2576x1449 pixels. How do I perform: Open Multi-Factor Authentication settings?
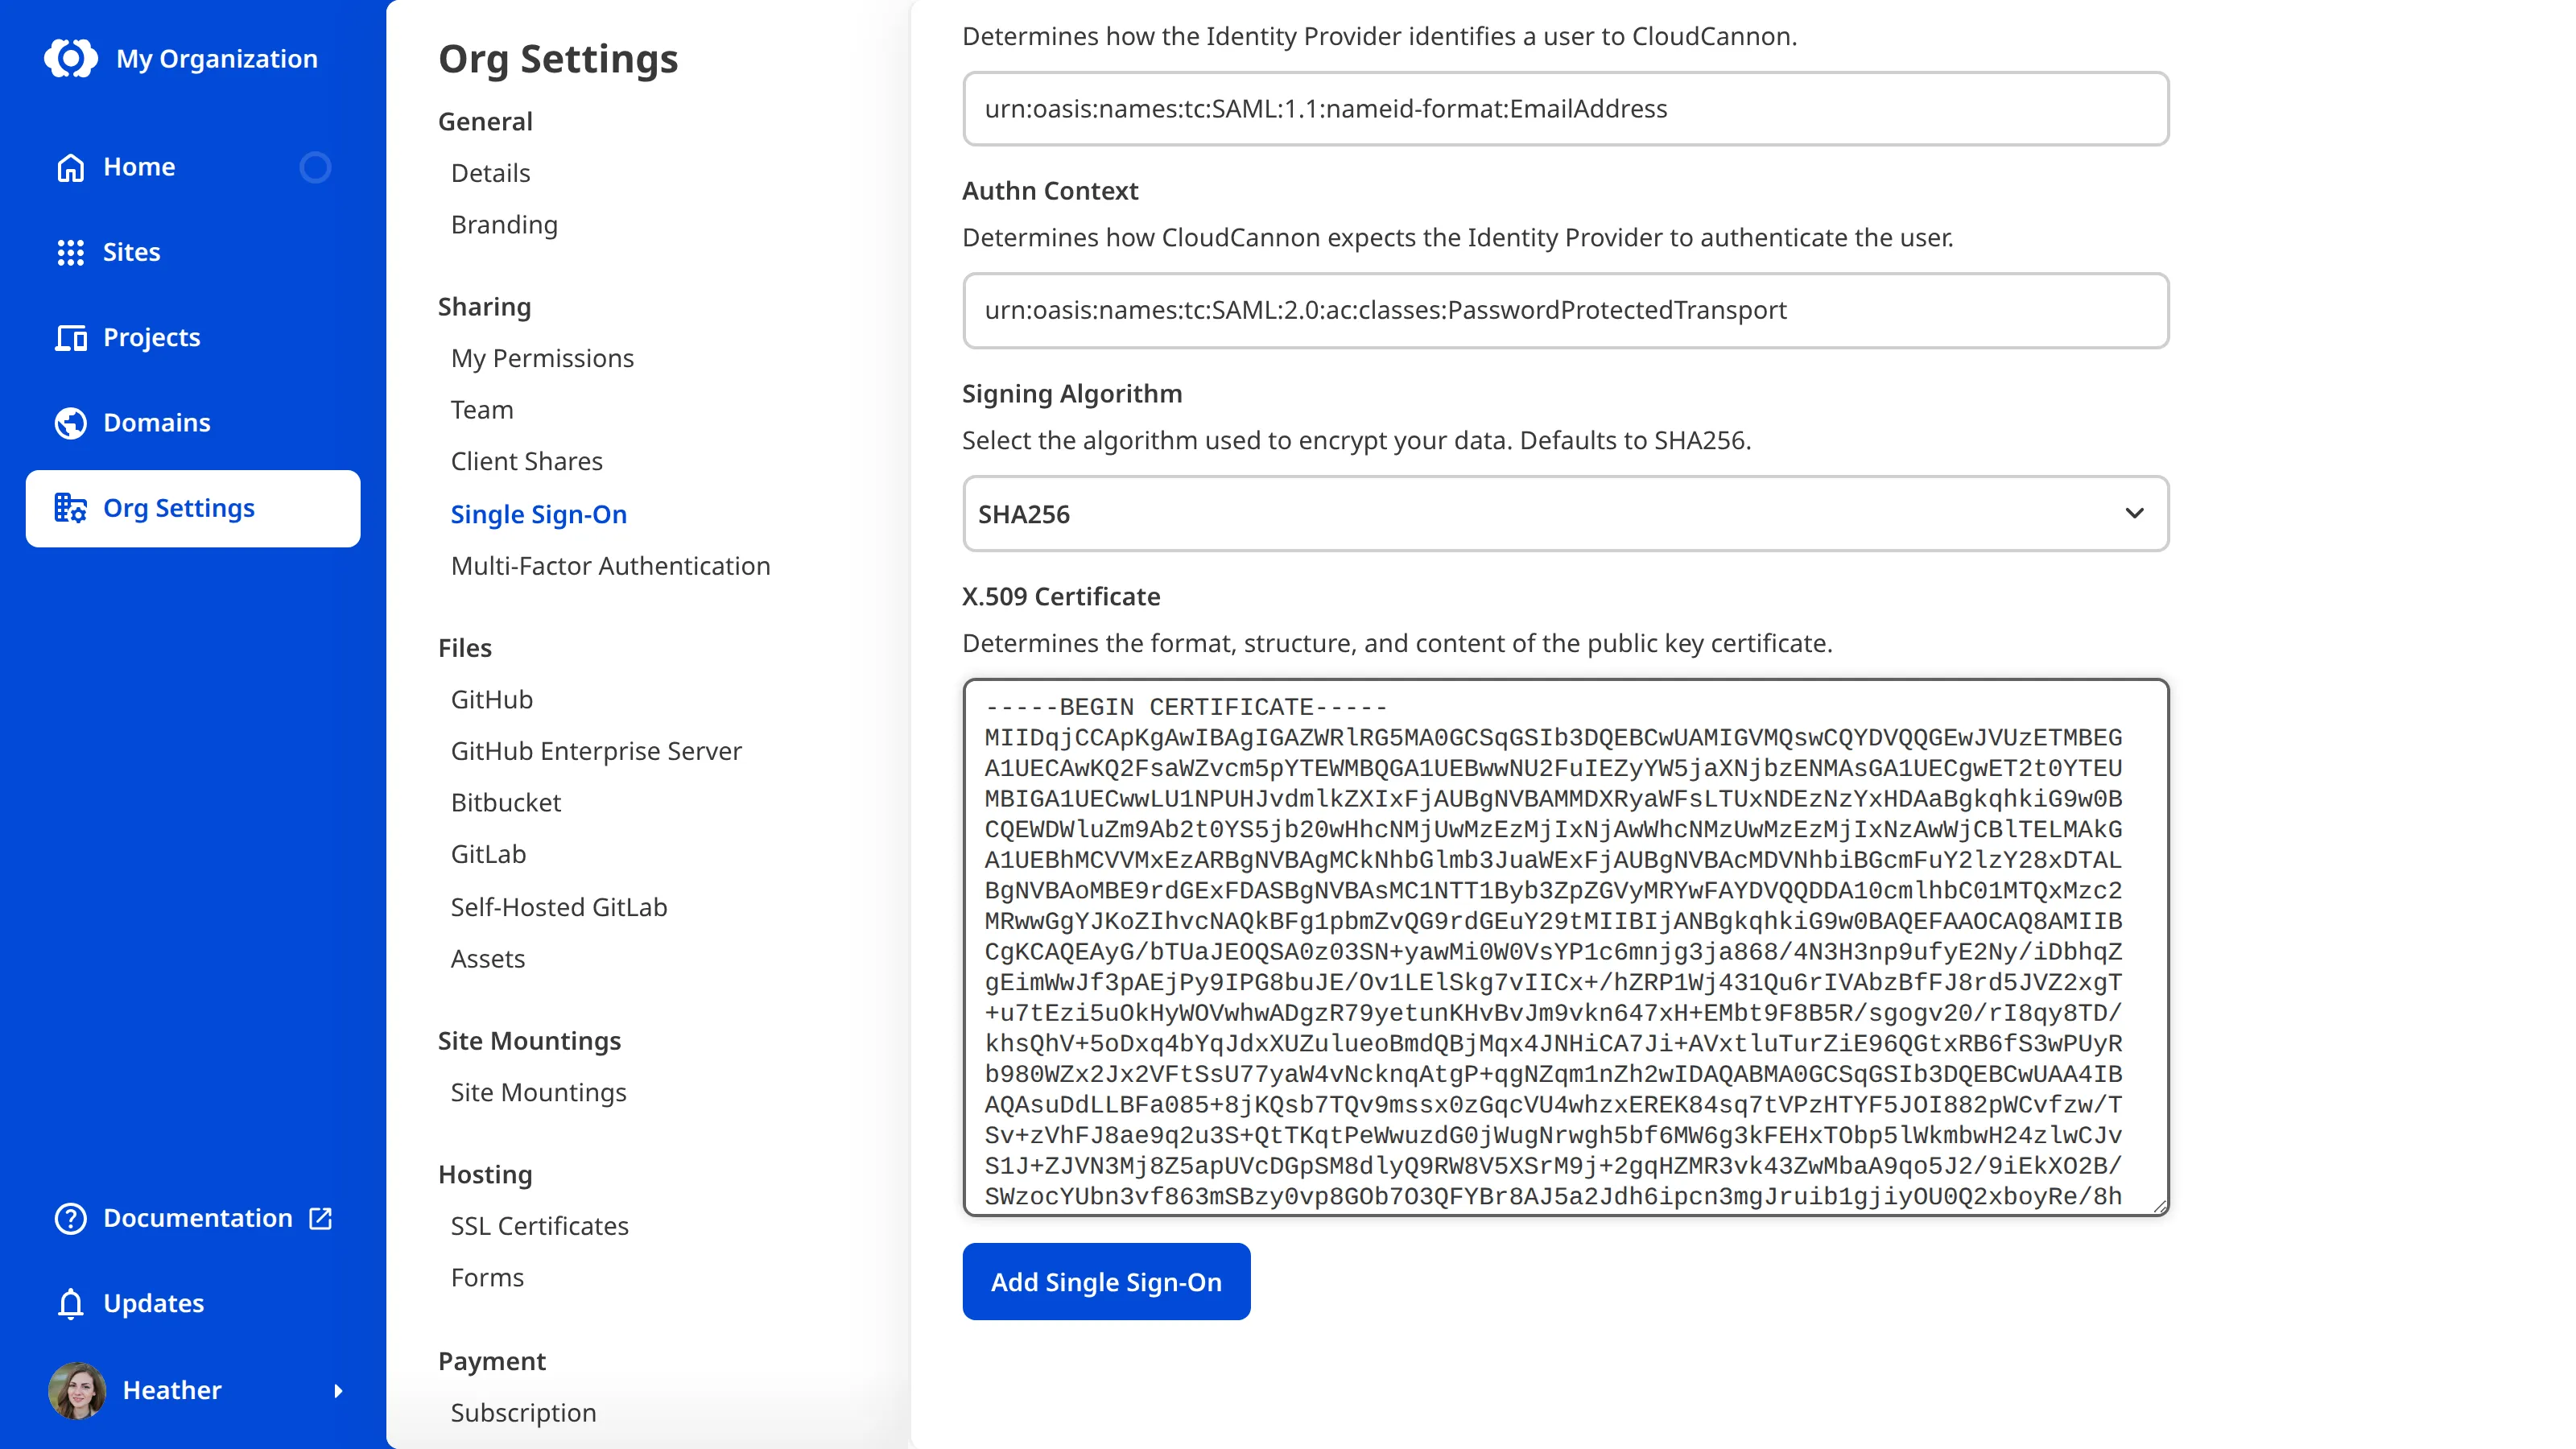coord(611,566)
